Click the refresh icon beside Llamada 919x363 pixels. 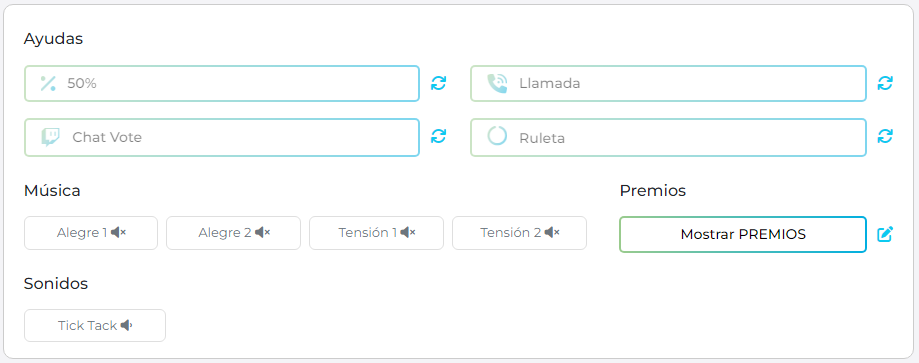point(885,83)
